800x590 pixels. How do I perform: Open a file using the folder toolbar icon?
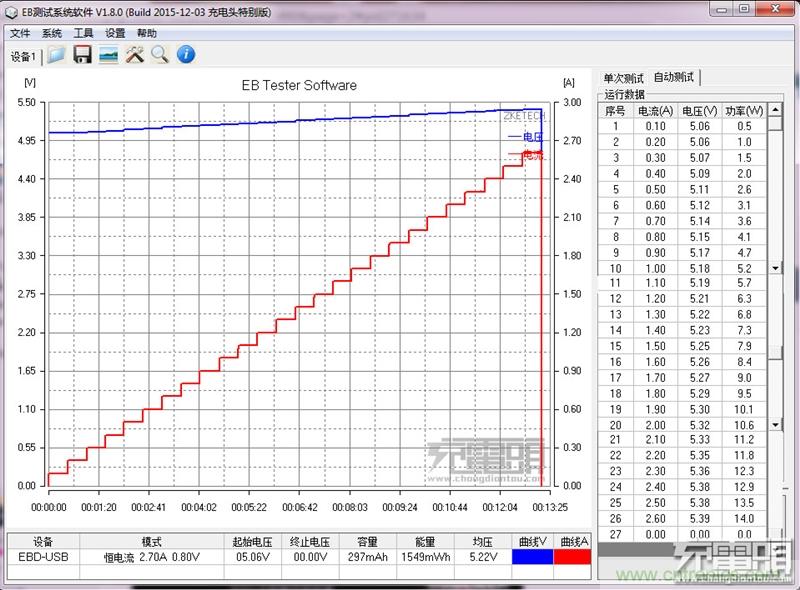(55, 55)
